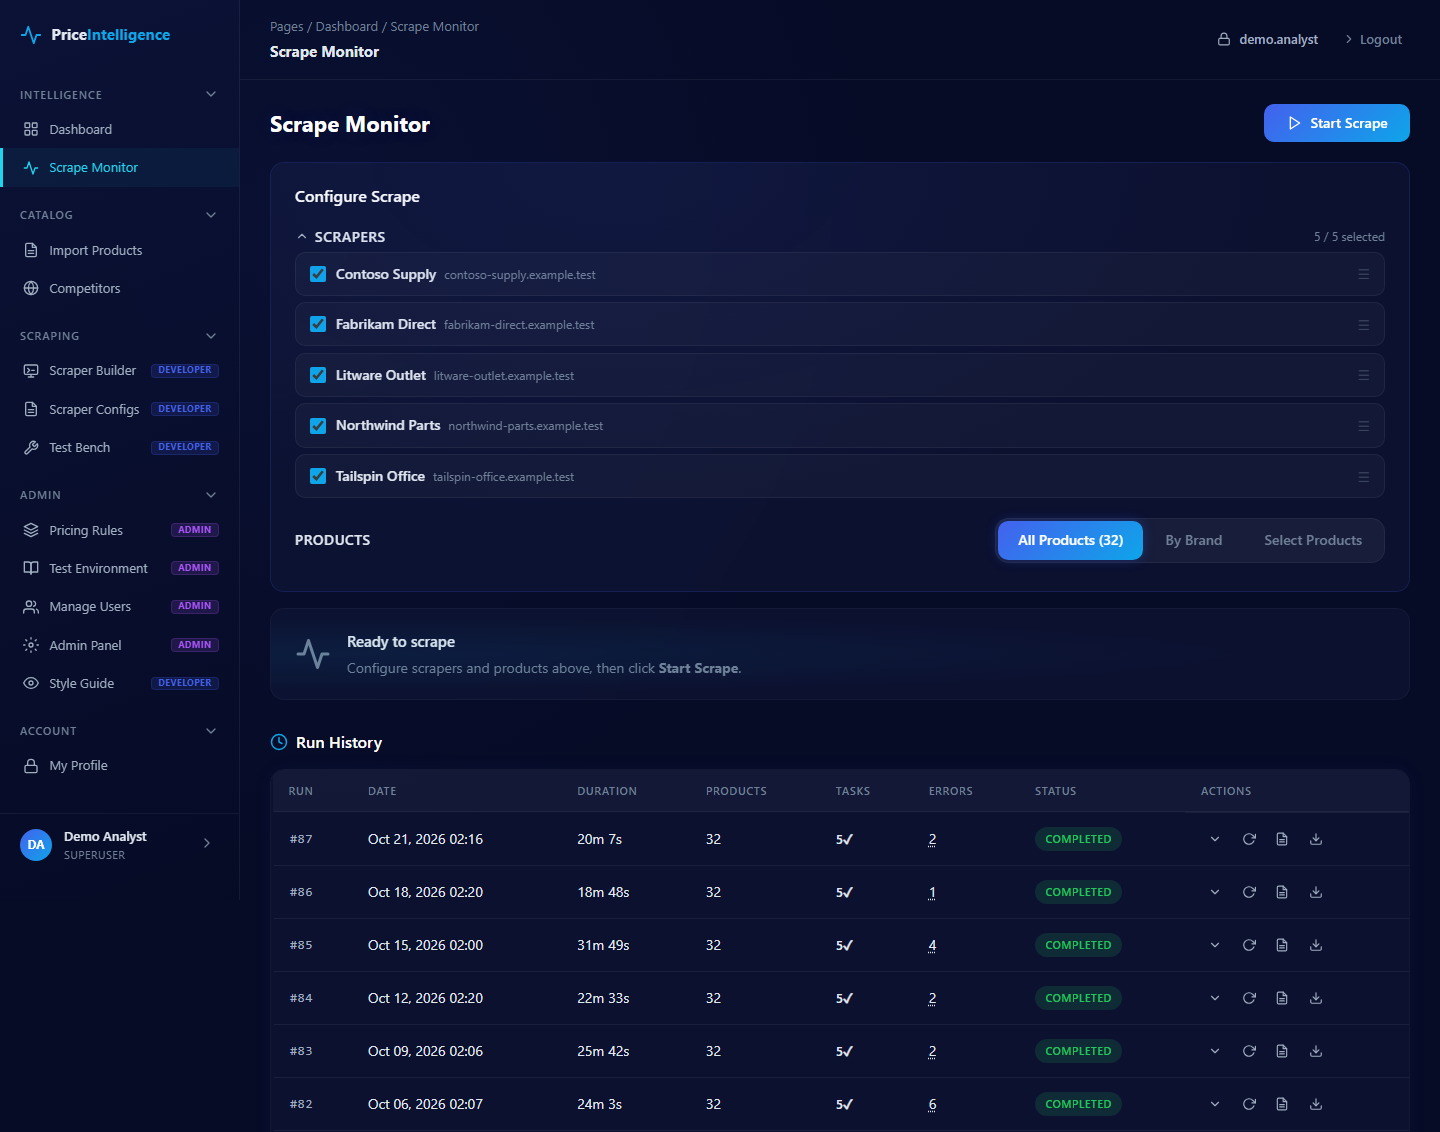Screen dimensions: 1440x1132
Task: Expand the row chevron for run #85
Action: pos(1215,945)
